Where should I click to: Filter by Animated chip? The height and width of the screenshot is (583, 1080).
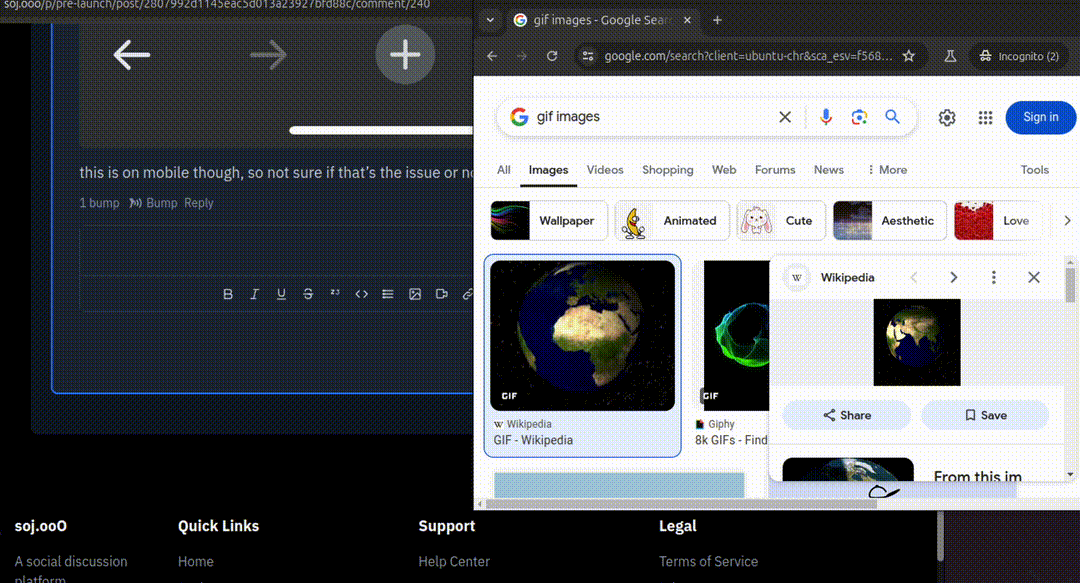(x=672, y=221)
